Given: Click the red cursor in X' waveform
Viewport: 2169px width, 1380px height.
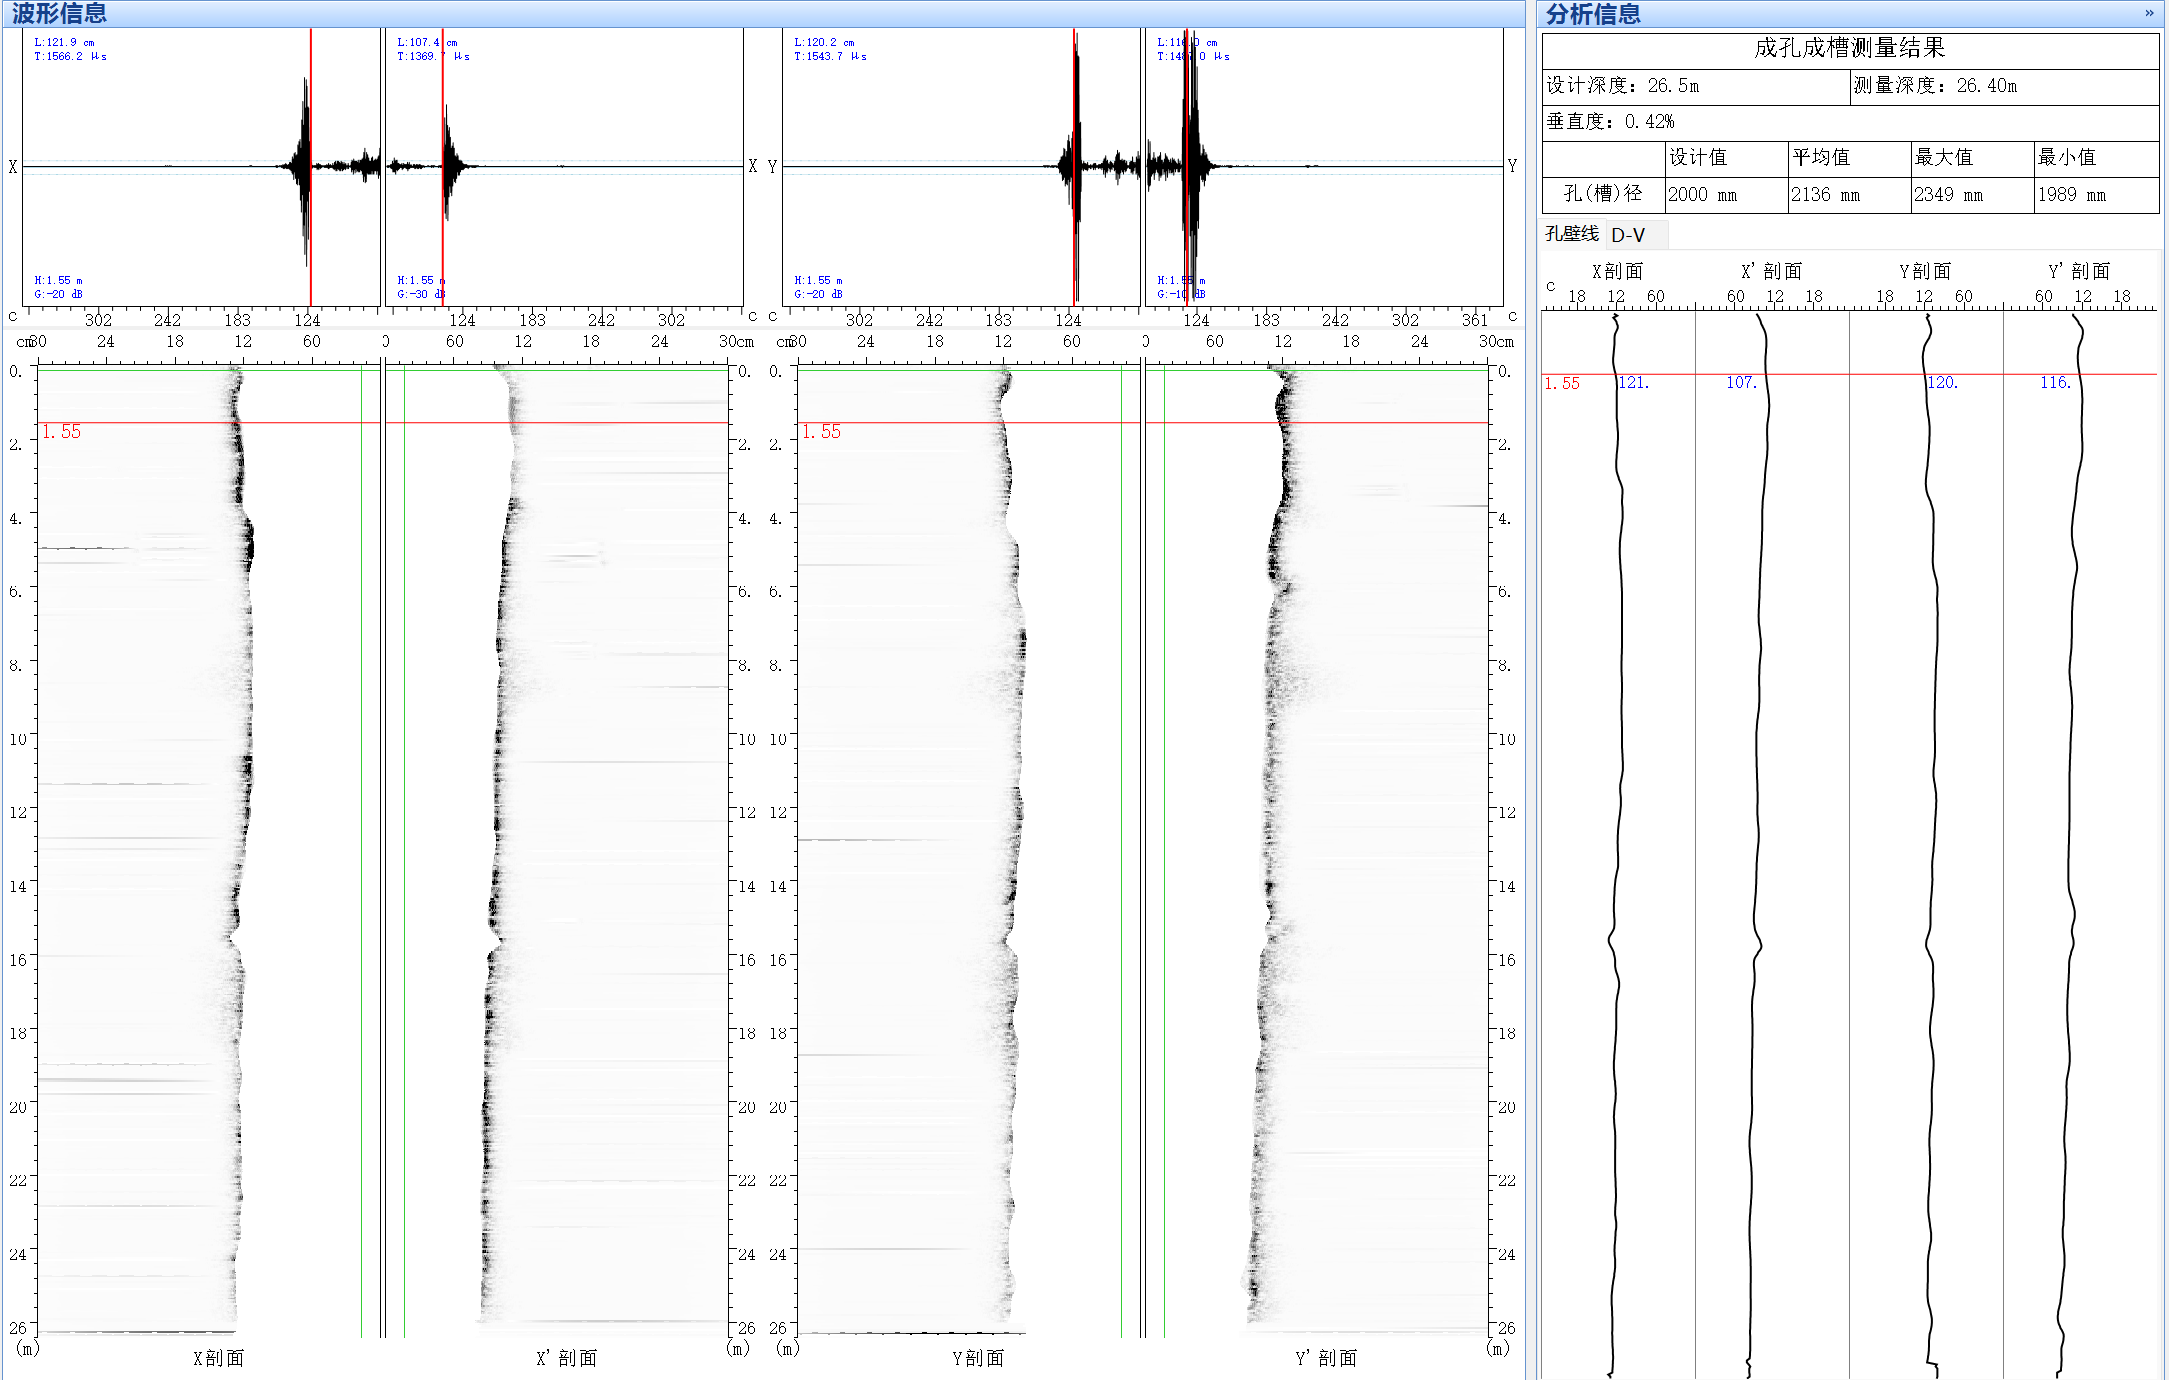Looking at the screenshot, I should tap(443, 167).
